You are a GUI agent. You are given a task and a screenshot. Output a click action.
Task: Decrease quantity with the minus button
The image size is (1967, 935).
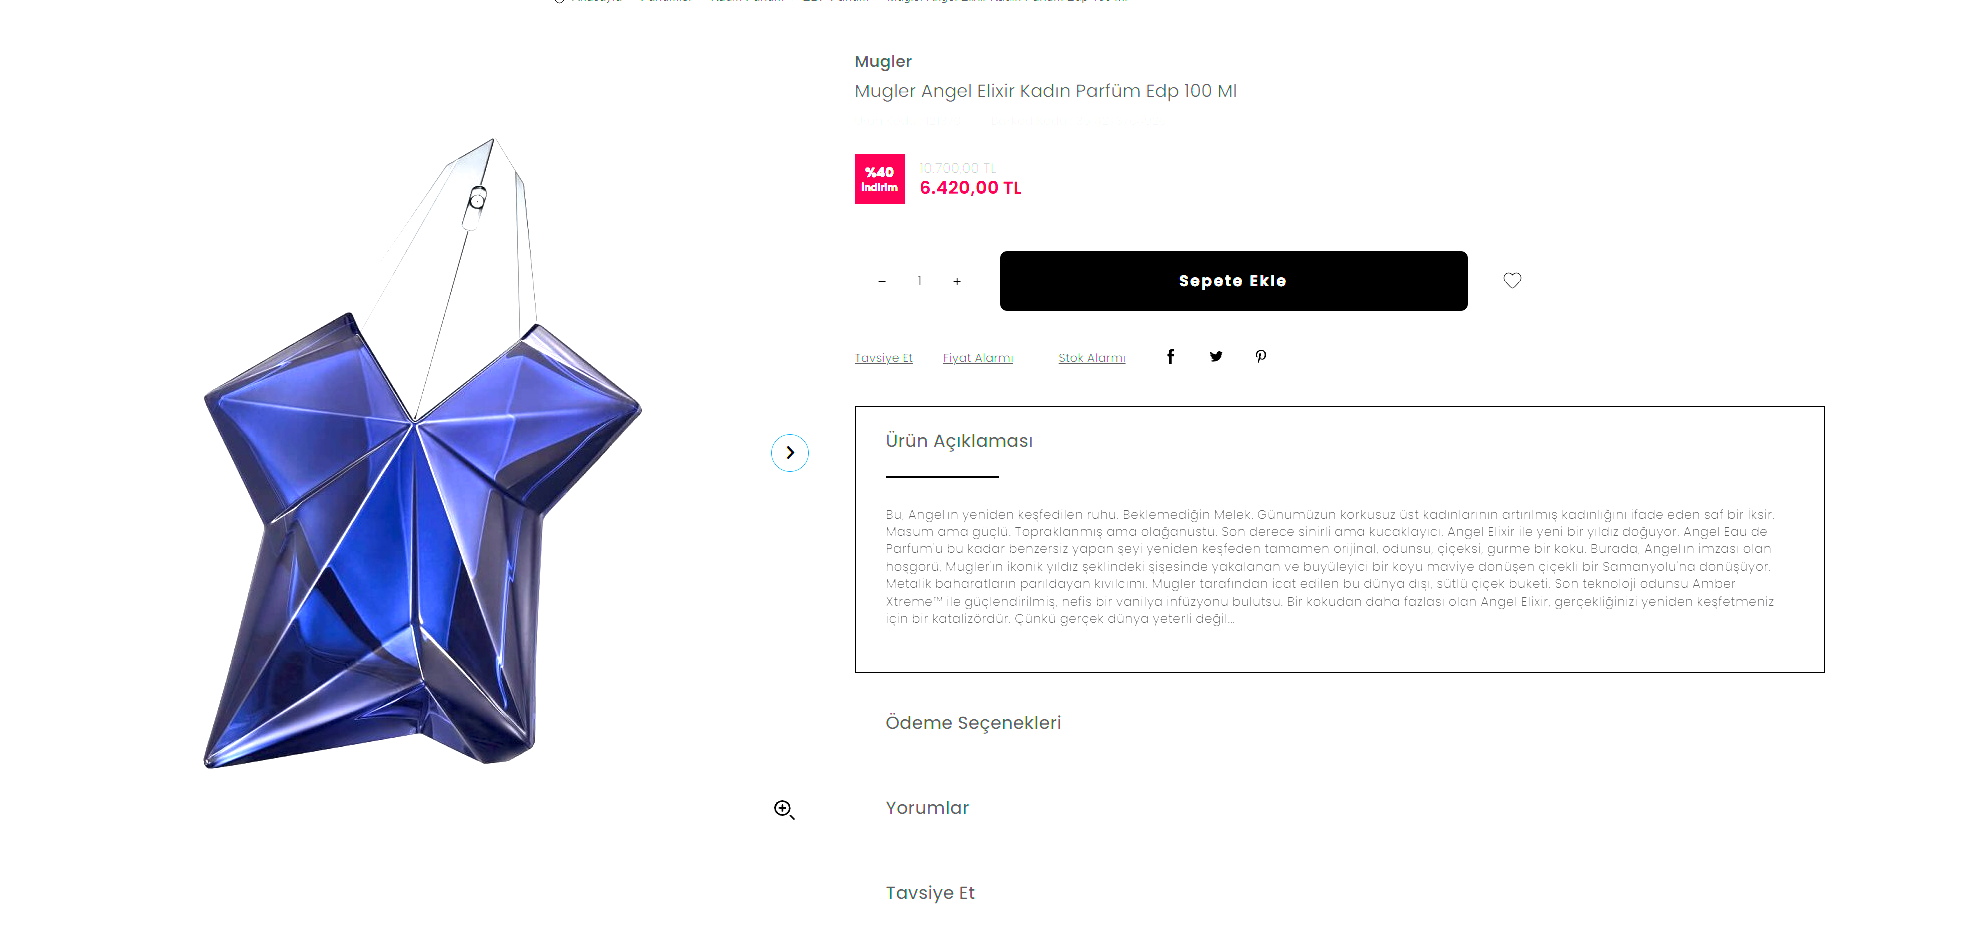(x=882, y=282)
